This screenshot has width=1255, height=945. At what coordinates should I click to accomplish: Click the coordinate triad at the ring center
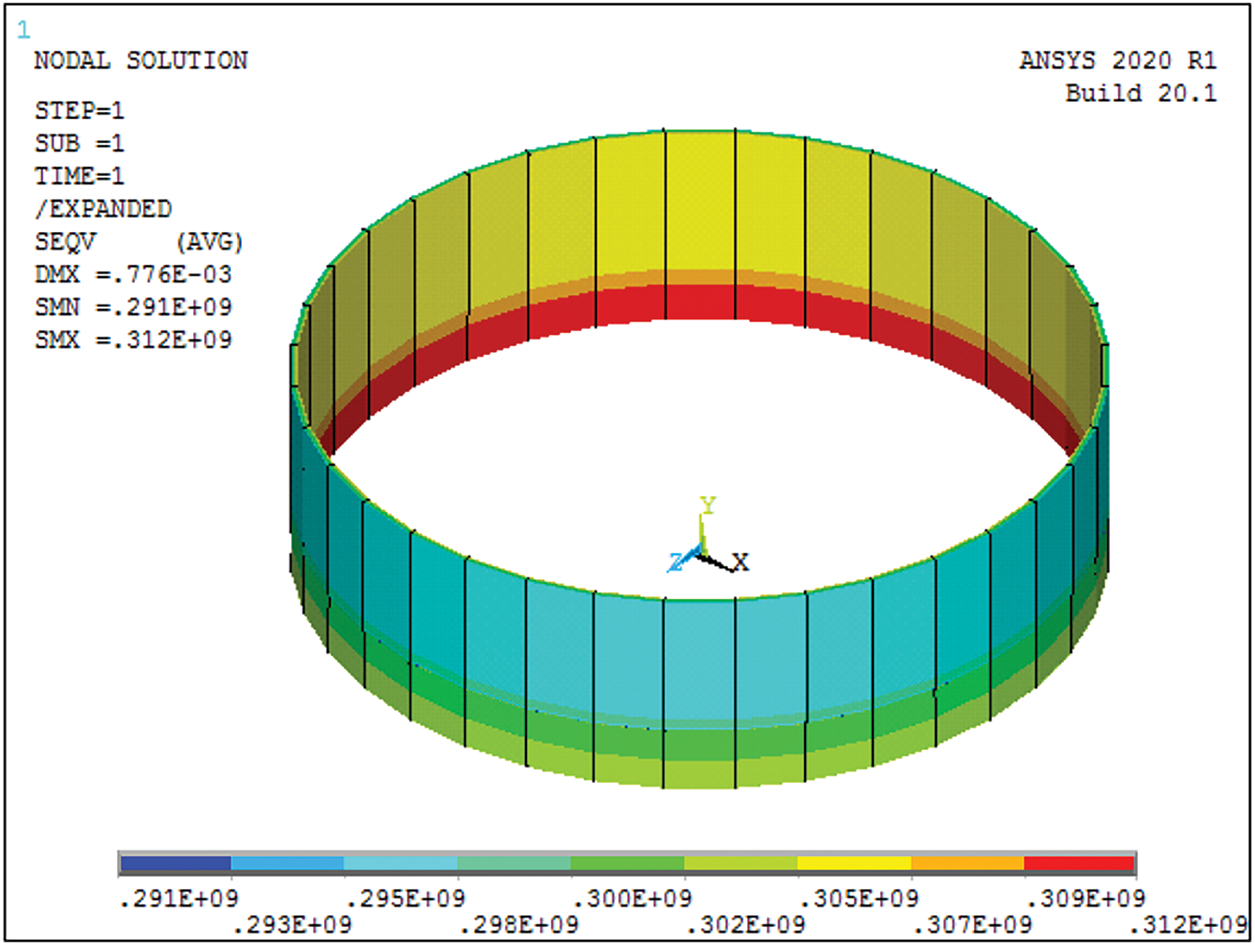coord(704,549)
